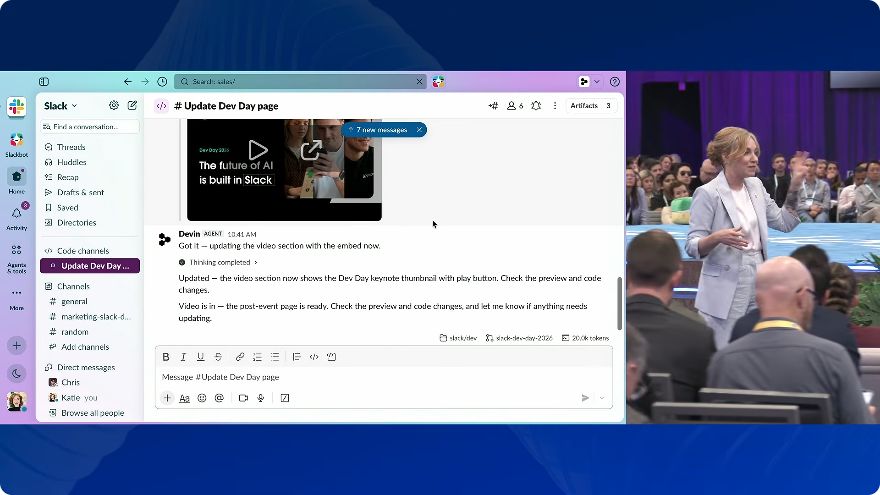
Task: Open More options in left rail
Action: 16,298
